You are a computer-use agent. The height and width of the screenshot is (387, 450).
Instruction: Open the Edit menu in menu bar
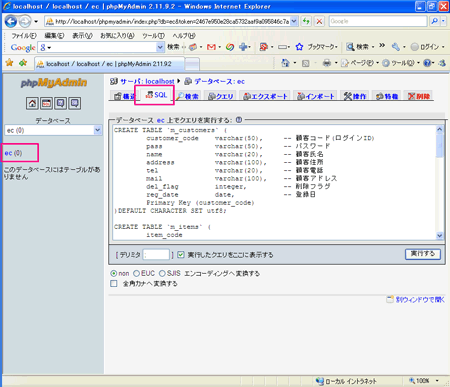tap(54, 35)
